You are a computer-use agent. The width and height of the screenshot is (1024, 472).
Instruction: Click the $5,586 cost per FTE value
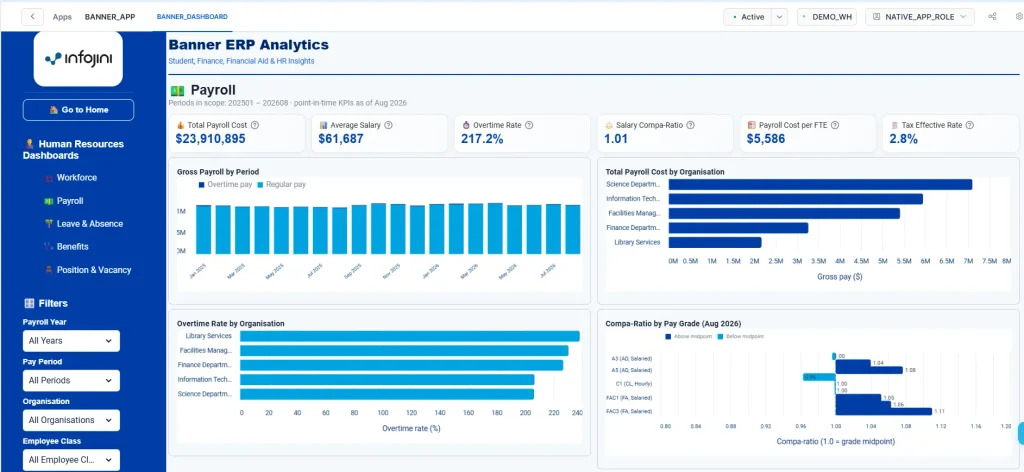point(766,139)
